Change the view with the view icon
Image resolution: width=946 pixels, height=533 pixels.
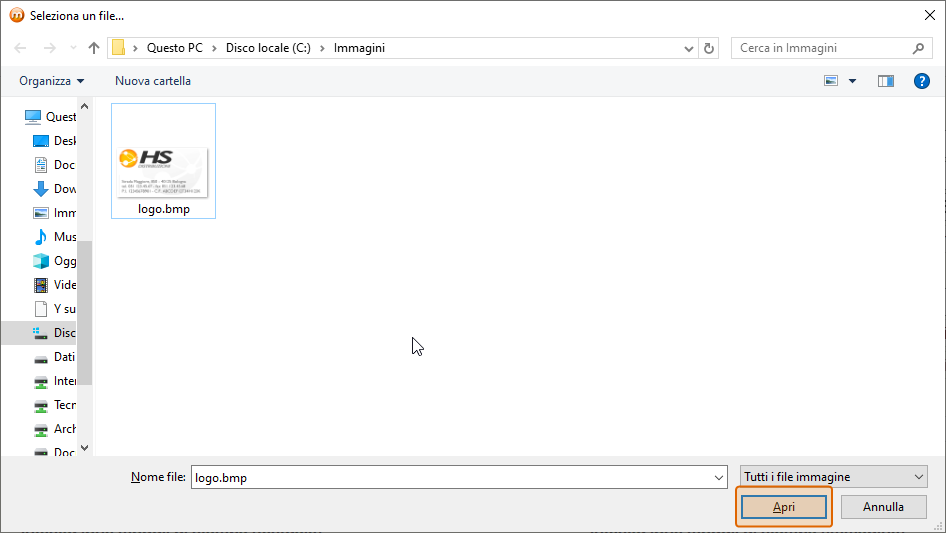831,81
